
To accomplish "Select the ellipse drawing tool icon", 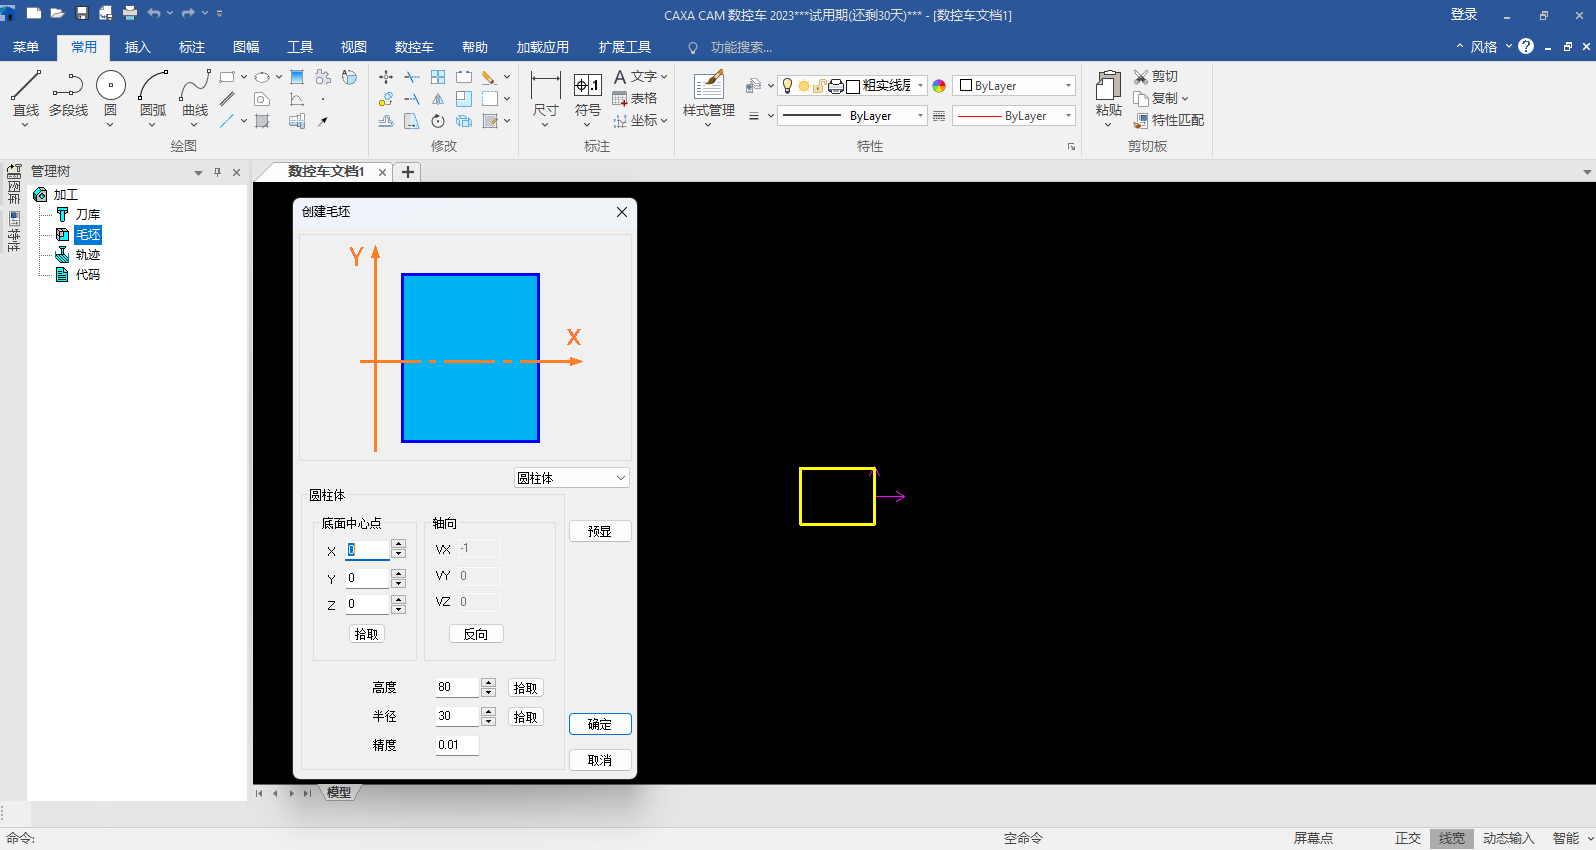I will tap(262, 77).
